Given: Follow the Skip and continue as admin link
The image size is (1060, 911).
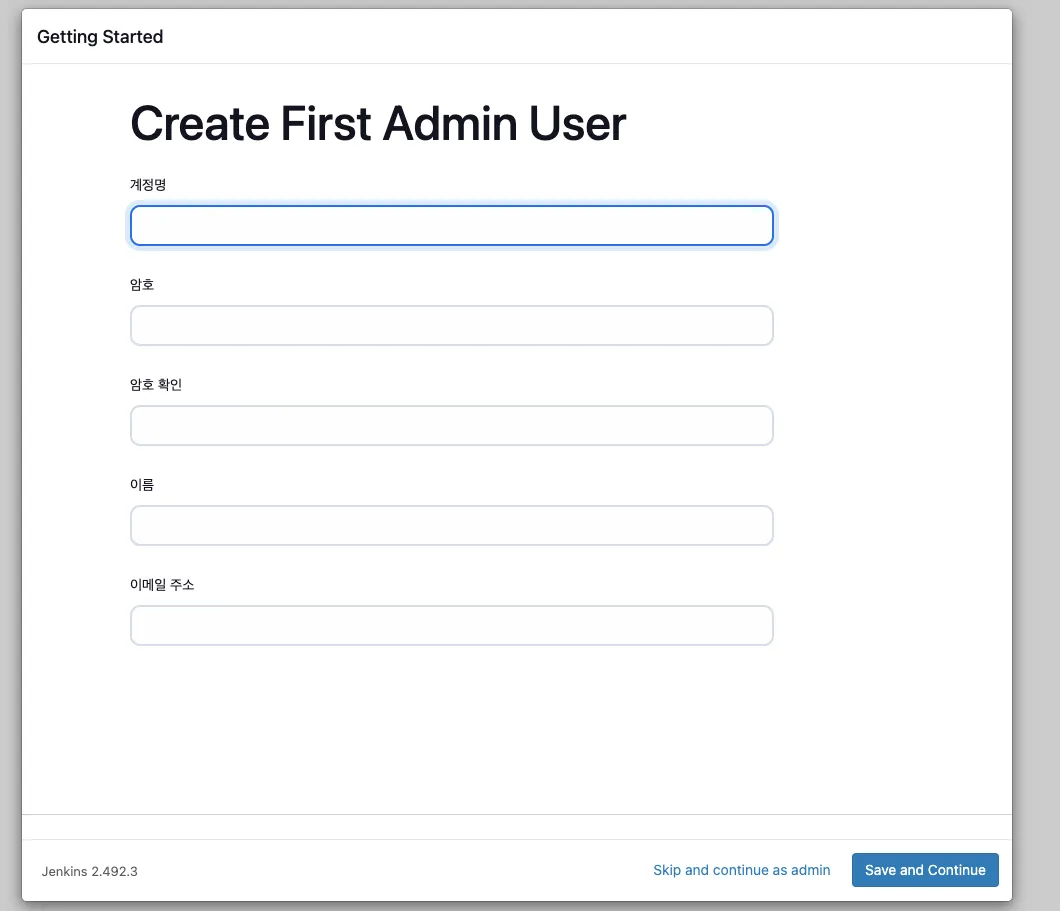Looking at the screenshot, I should (x=742, y=870).
